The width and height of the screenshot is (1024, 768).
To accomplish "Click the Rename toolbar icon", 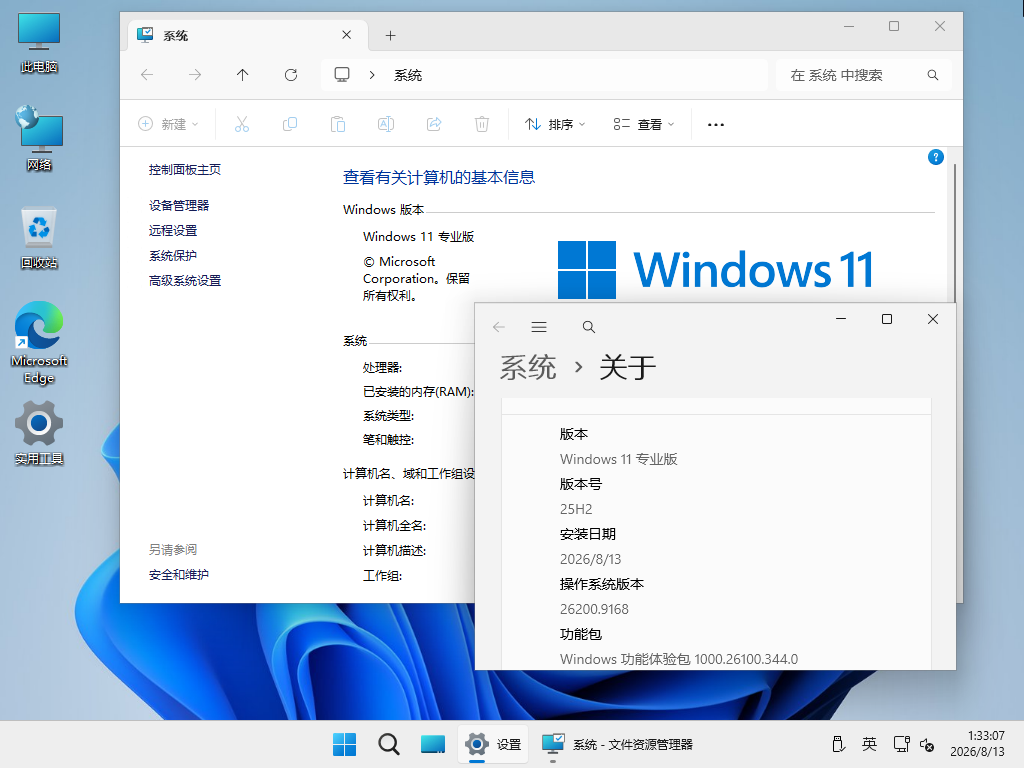I will pyautogui.click(x=386, y=124).
